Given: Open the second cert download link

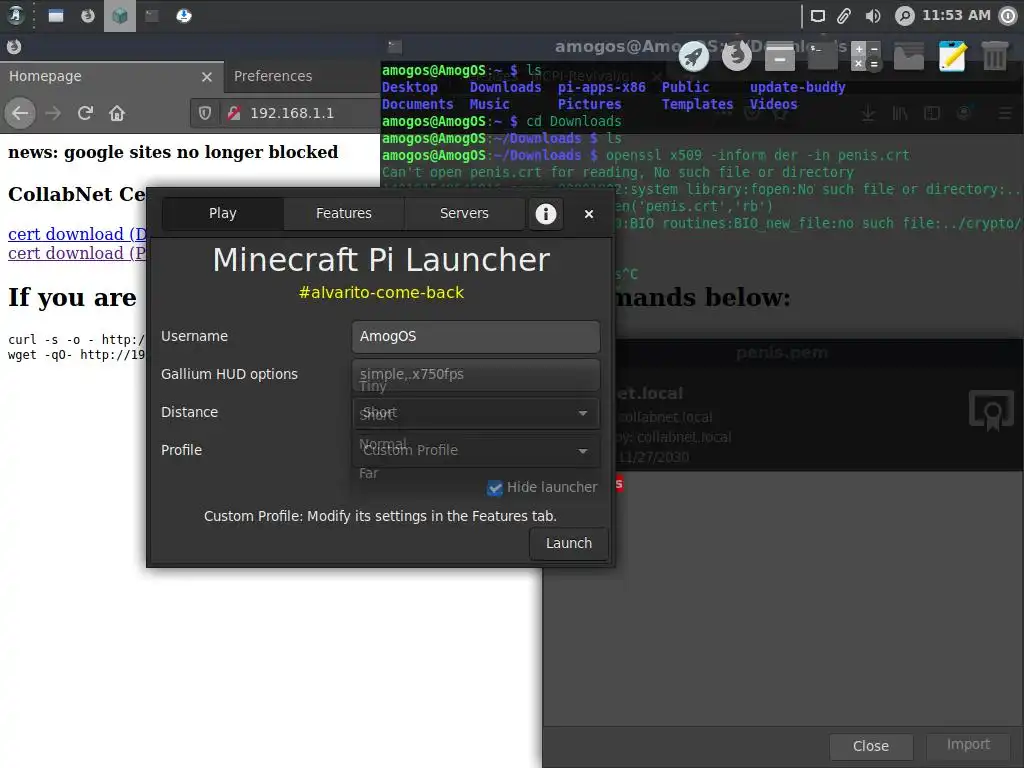Looking at the screenshot, I should pyautogui.click(x=77, y=253).
